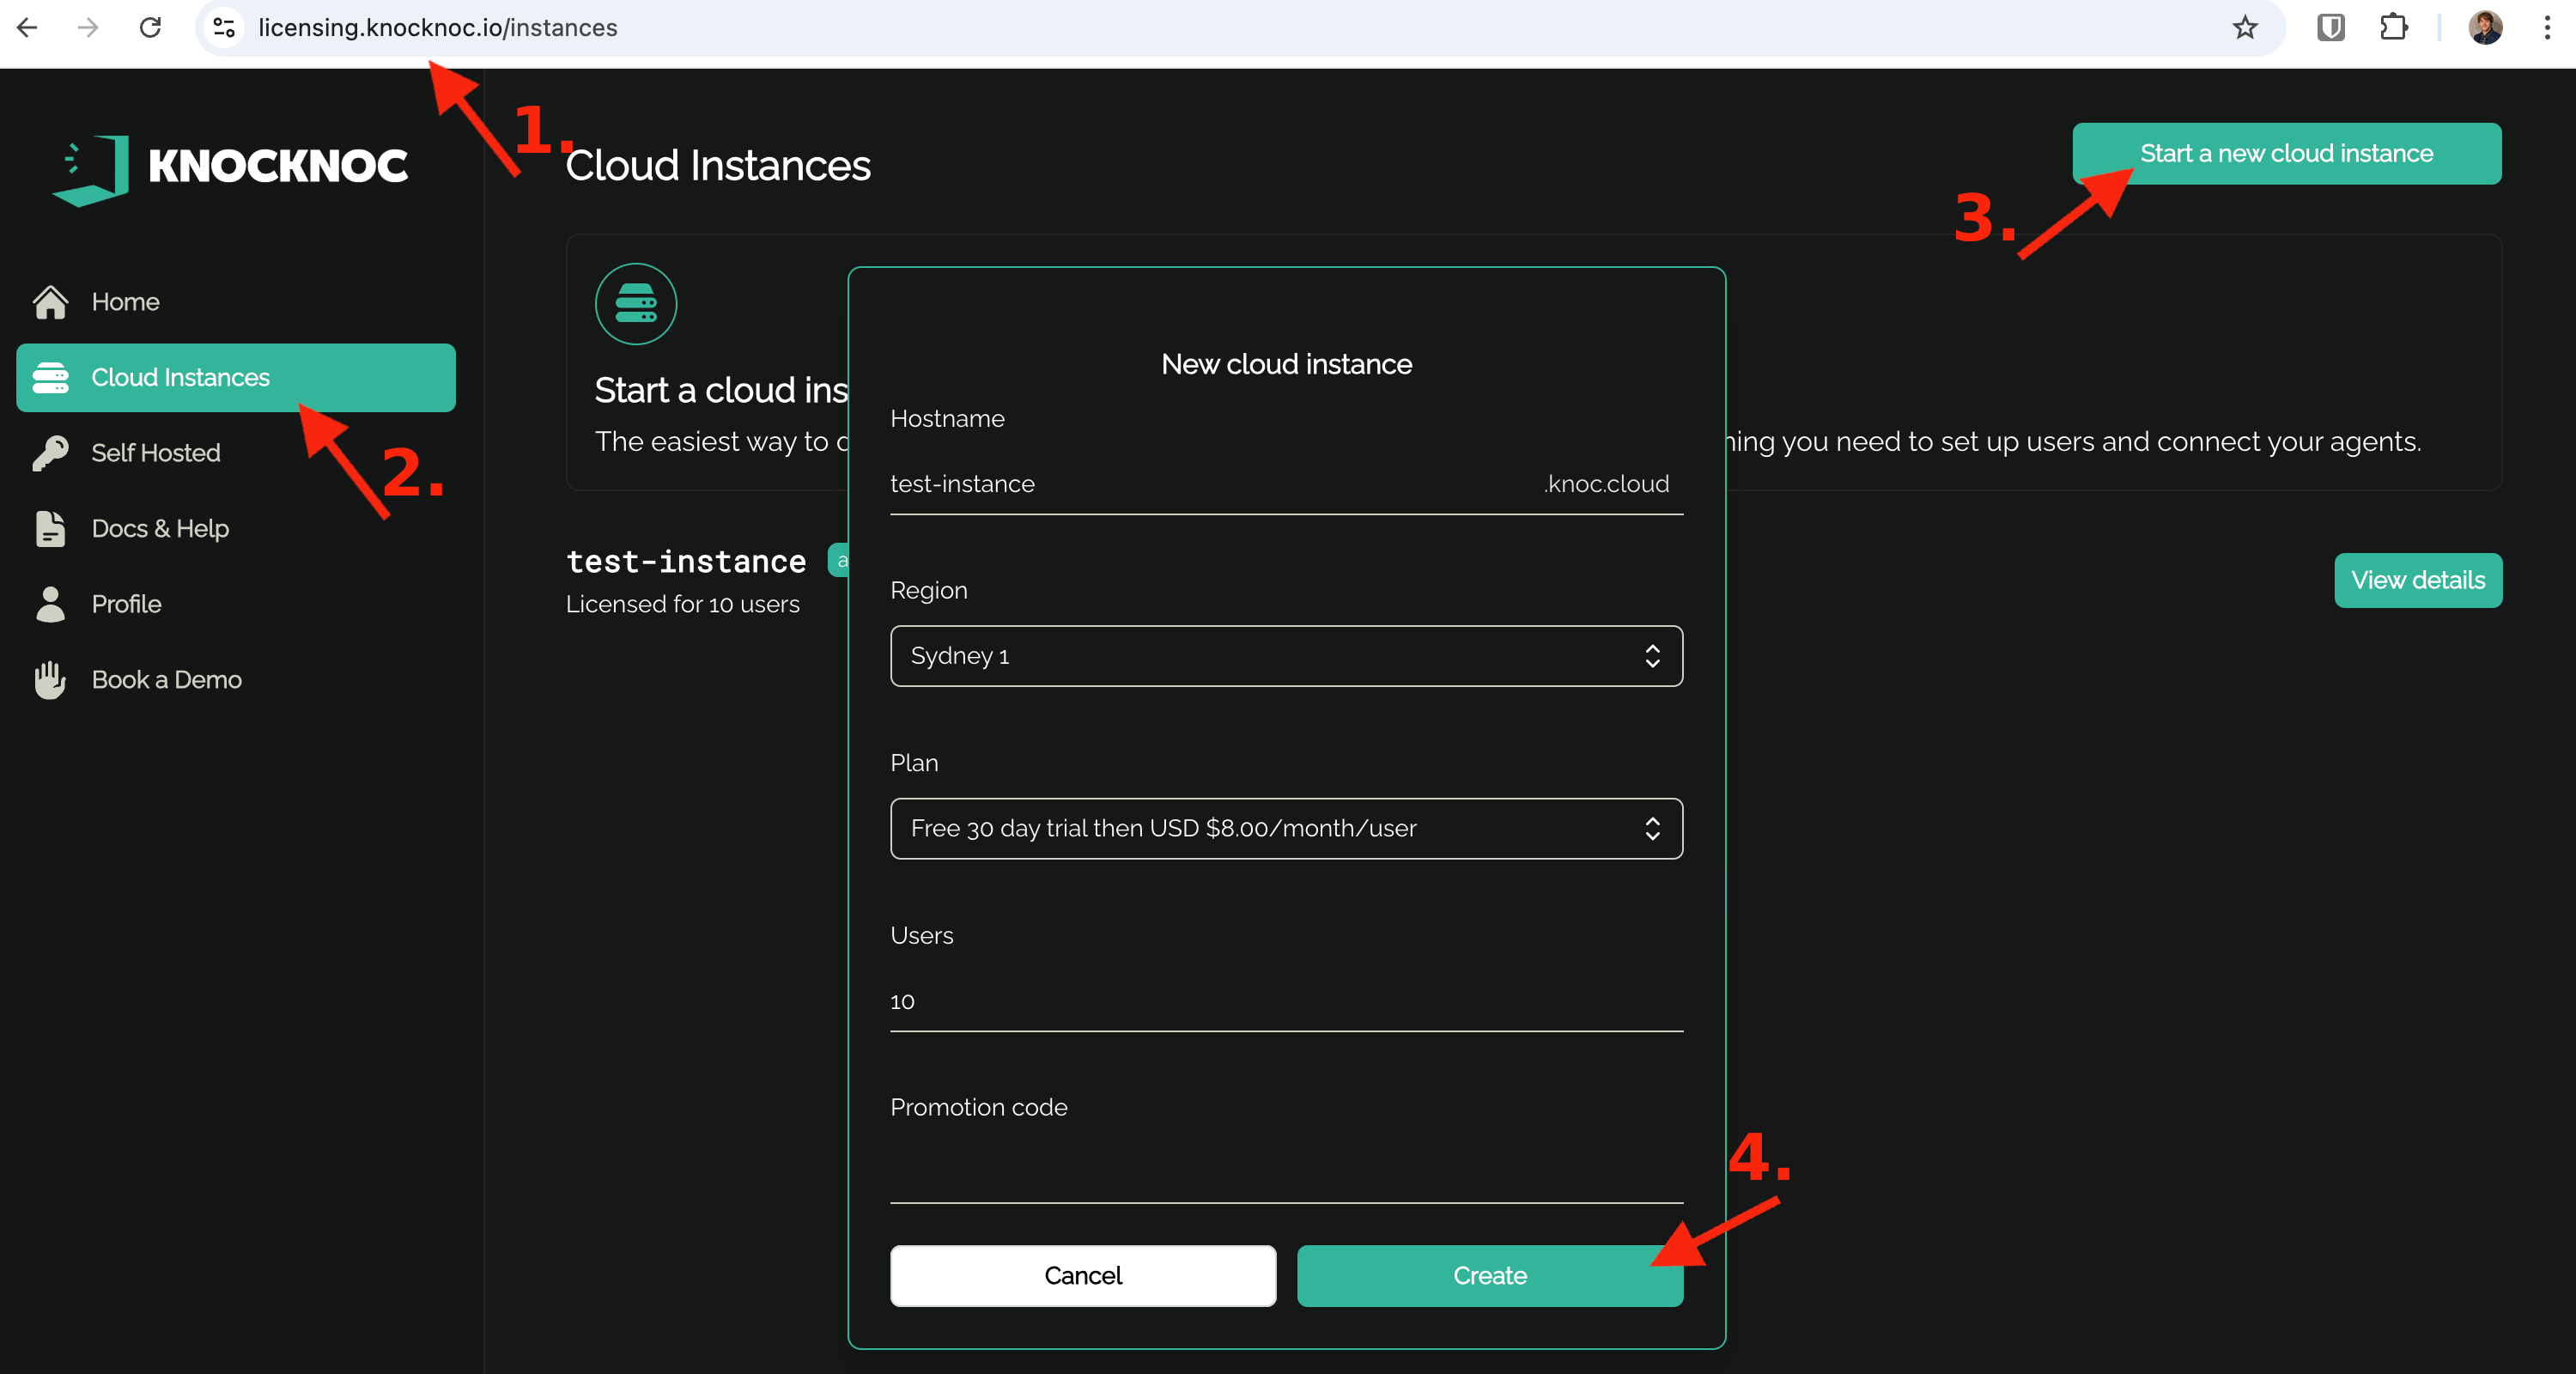This screenshot has width=2576, height=1374.
Task: Click the Home house icon
Action: 50,301
